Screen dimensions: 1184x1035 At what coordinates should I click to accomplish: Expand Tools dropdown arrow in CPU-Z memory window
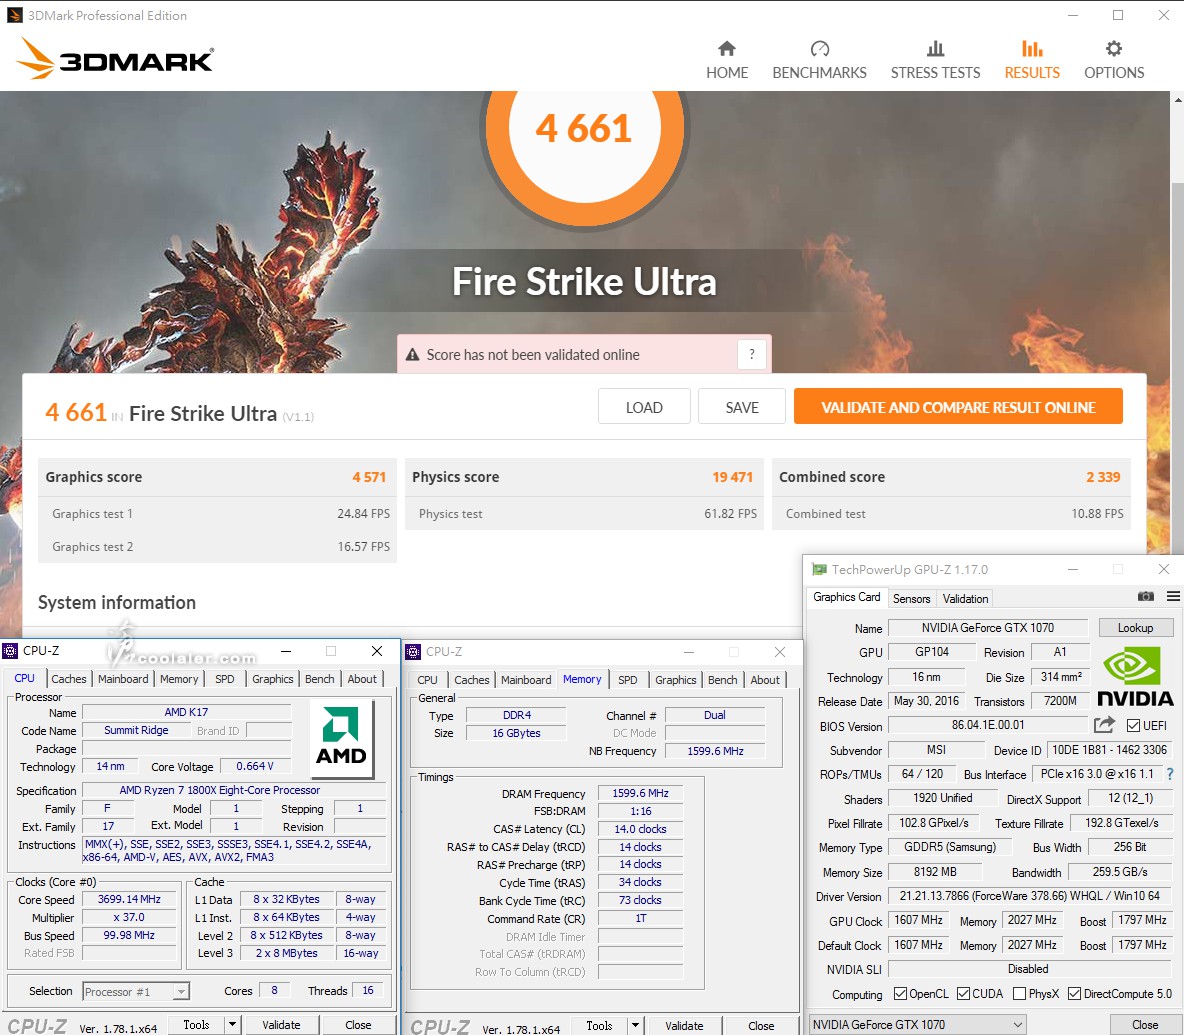[636, 1025]
